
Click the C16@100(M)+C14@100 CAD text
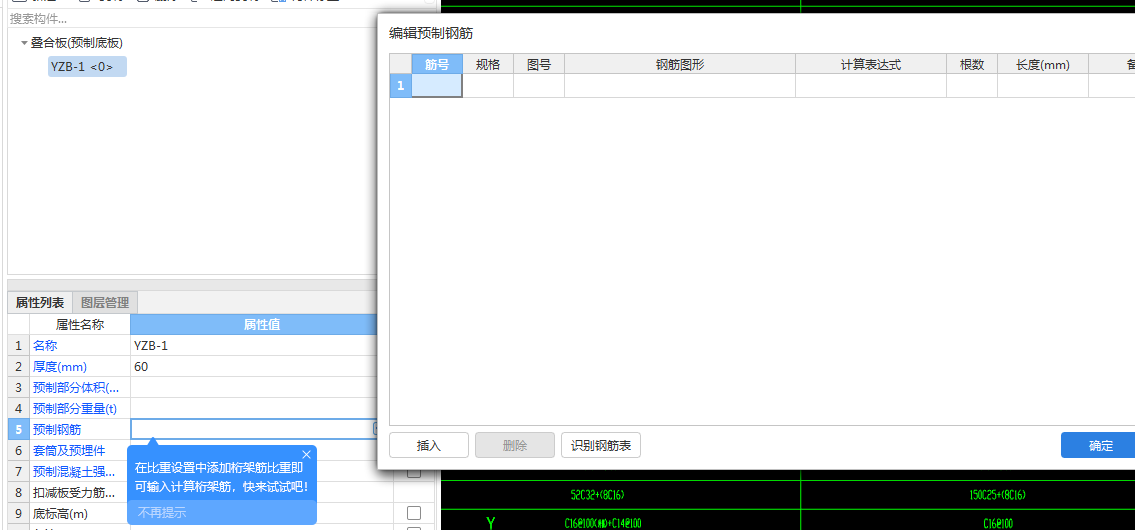click(x=602, y=523)
